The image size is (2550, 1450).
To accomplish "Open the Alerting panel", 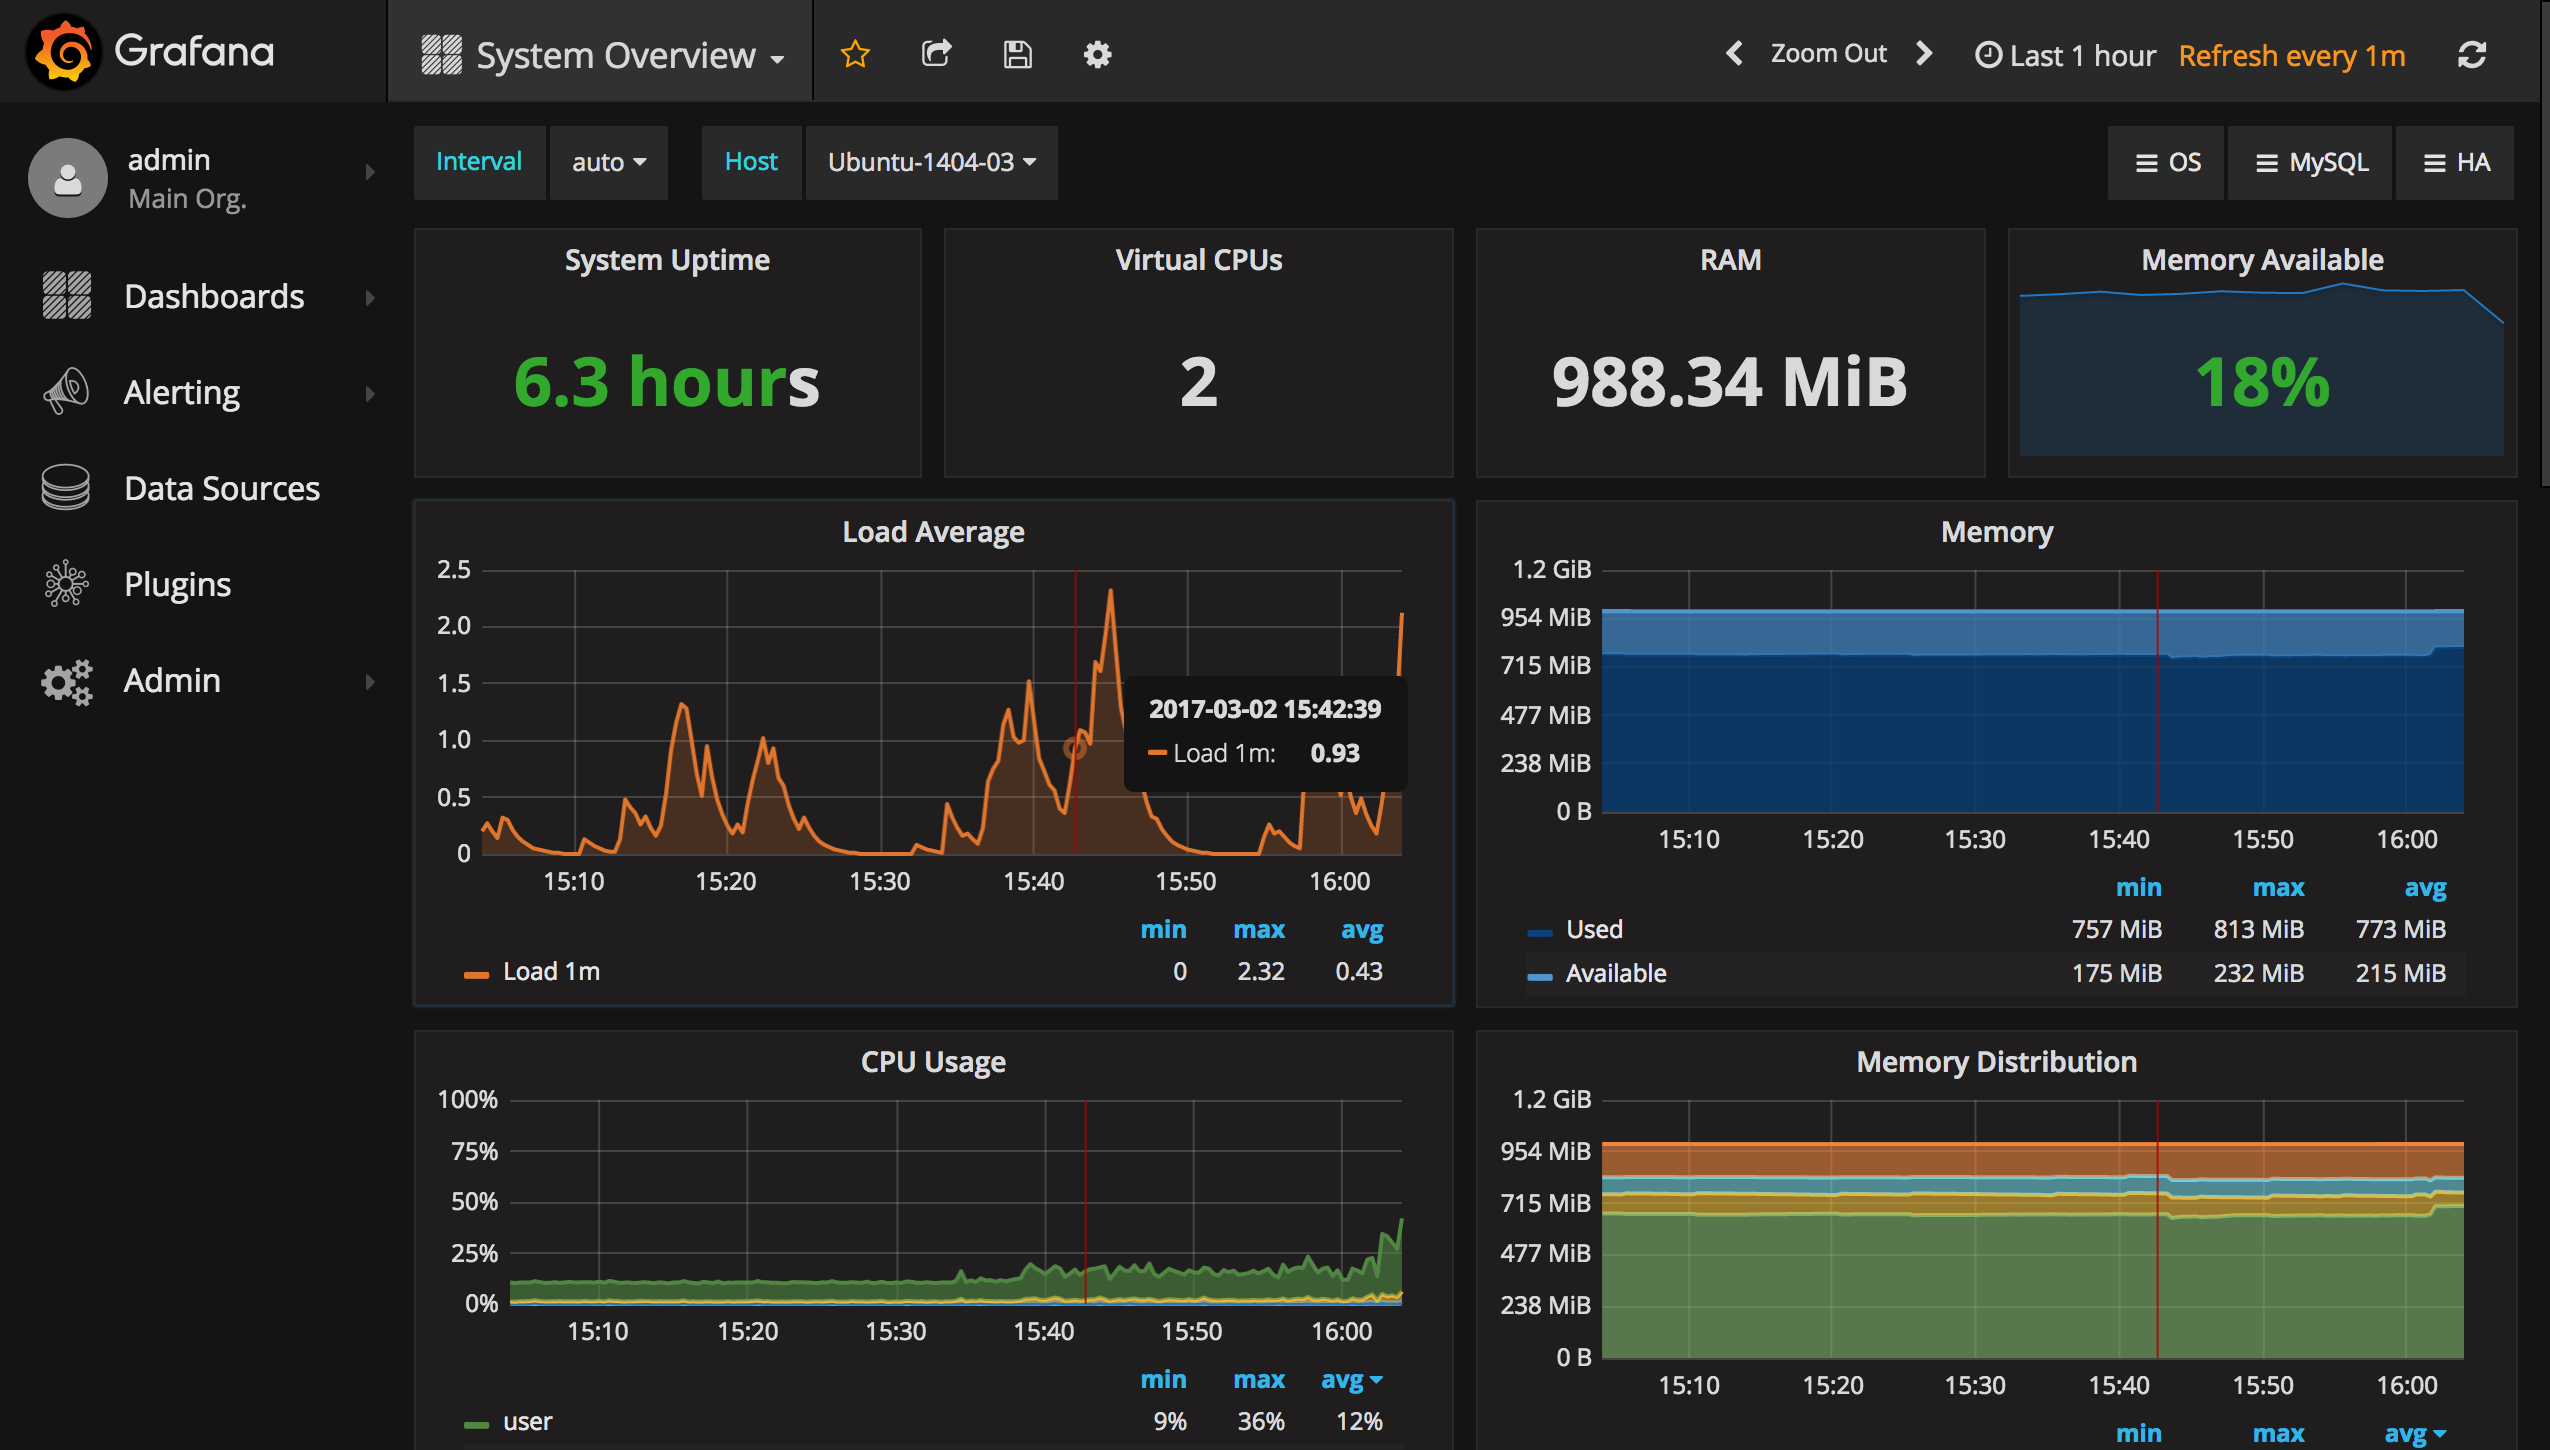I will click(x=186, y=391).
